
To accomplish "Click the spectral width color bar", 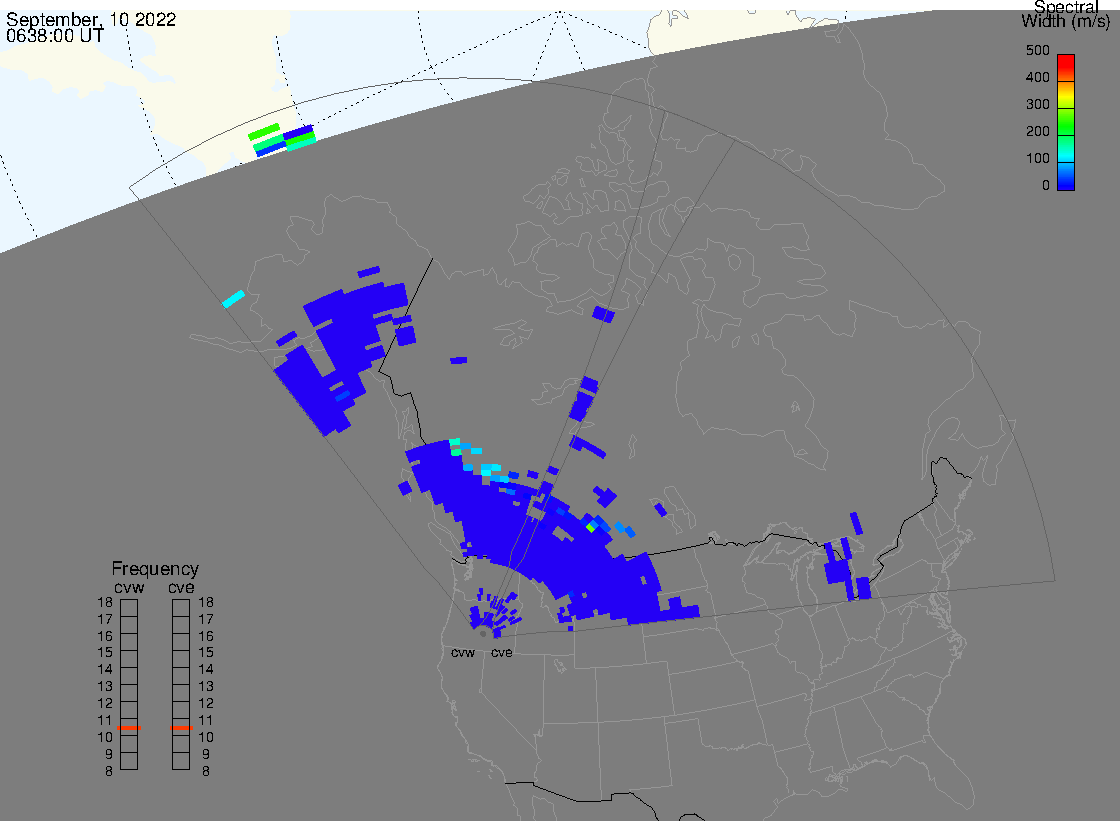I will click(1066, 122).
